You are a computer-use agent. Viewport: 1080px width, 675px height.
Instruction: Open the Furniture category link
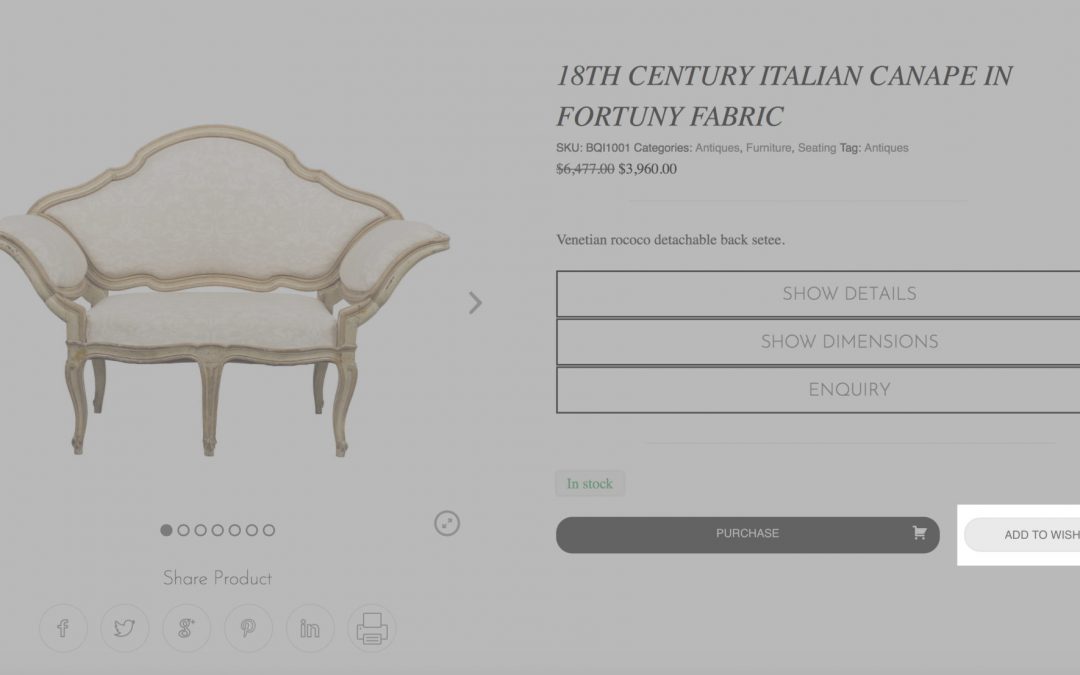[769, 148]
